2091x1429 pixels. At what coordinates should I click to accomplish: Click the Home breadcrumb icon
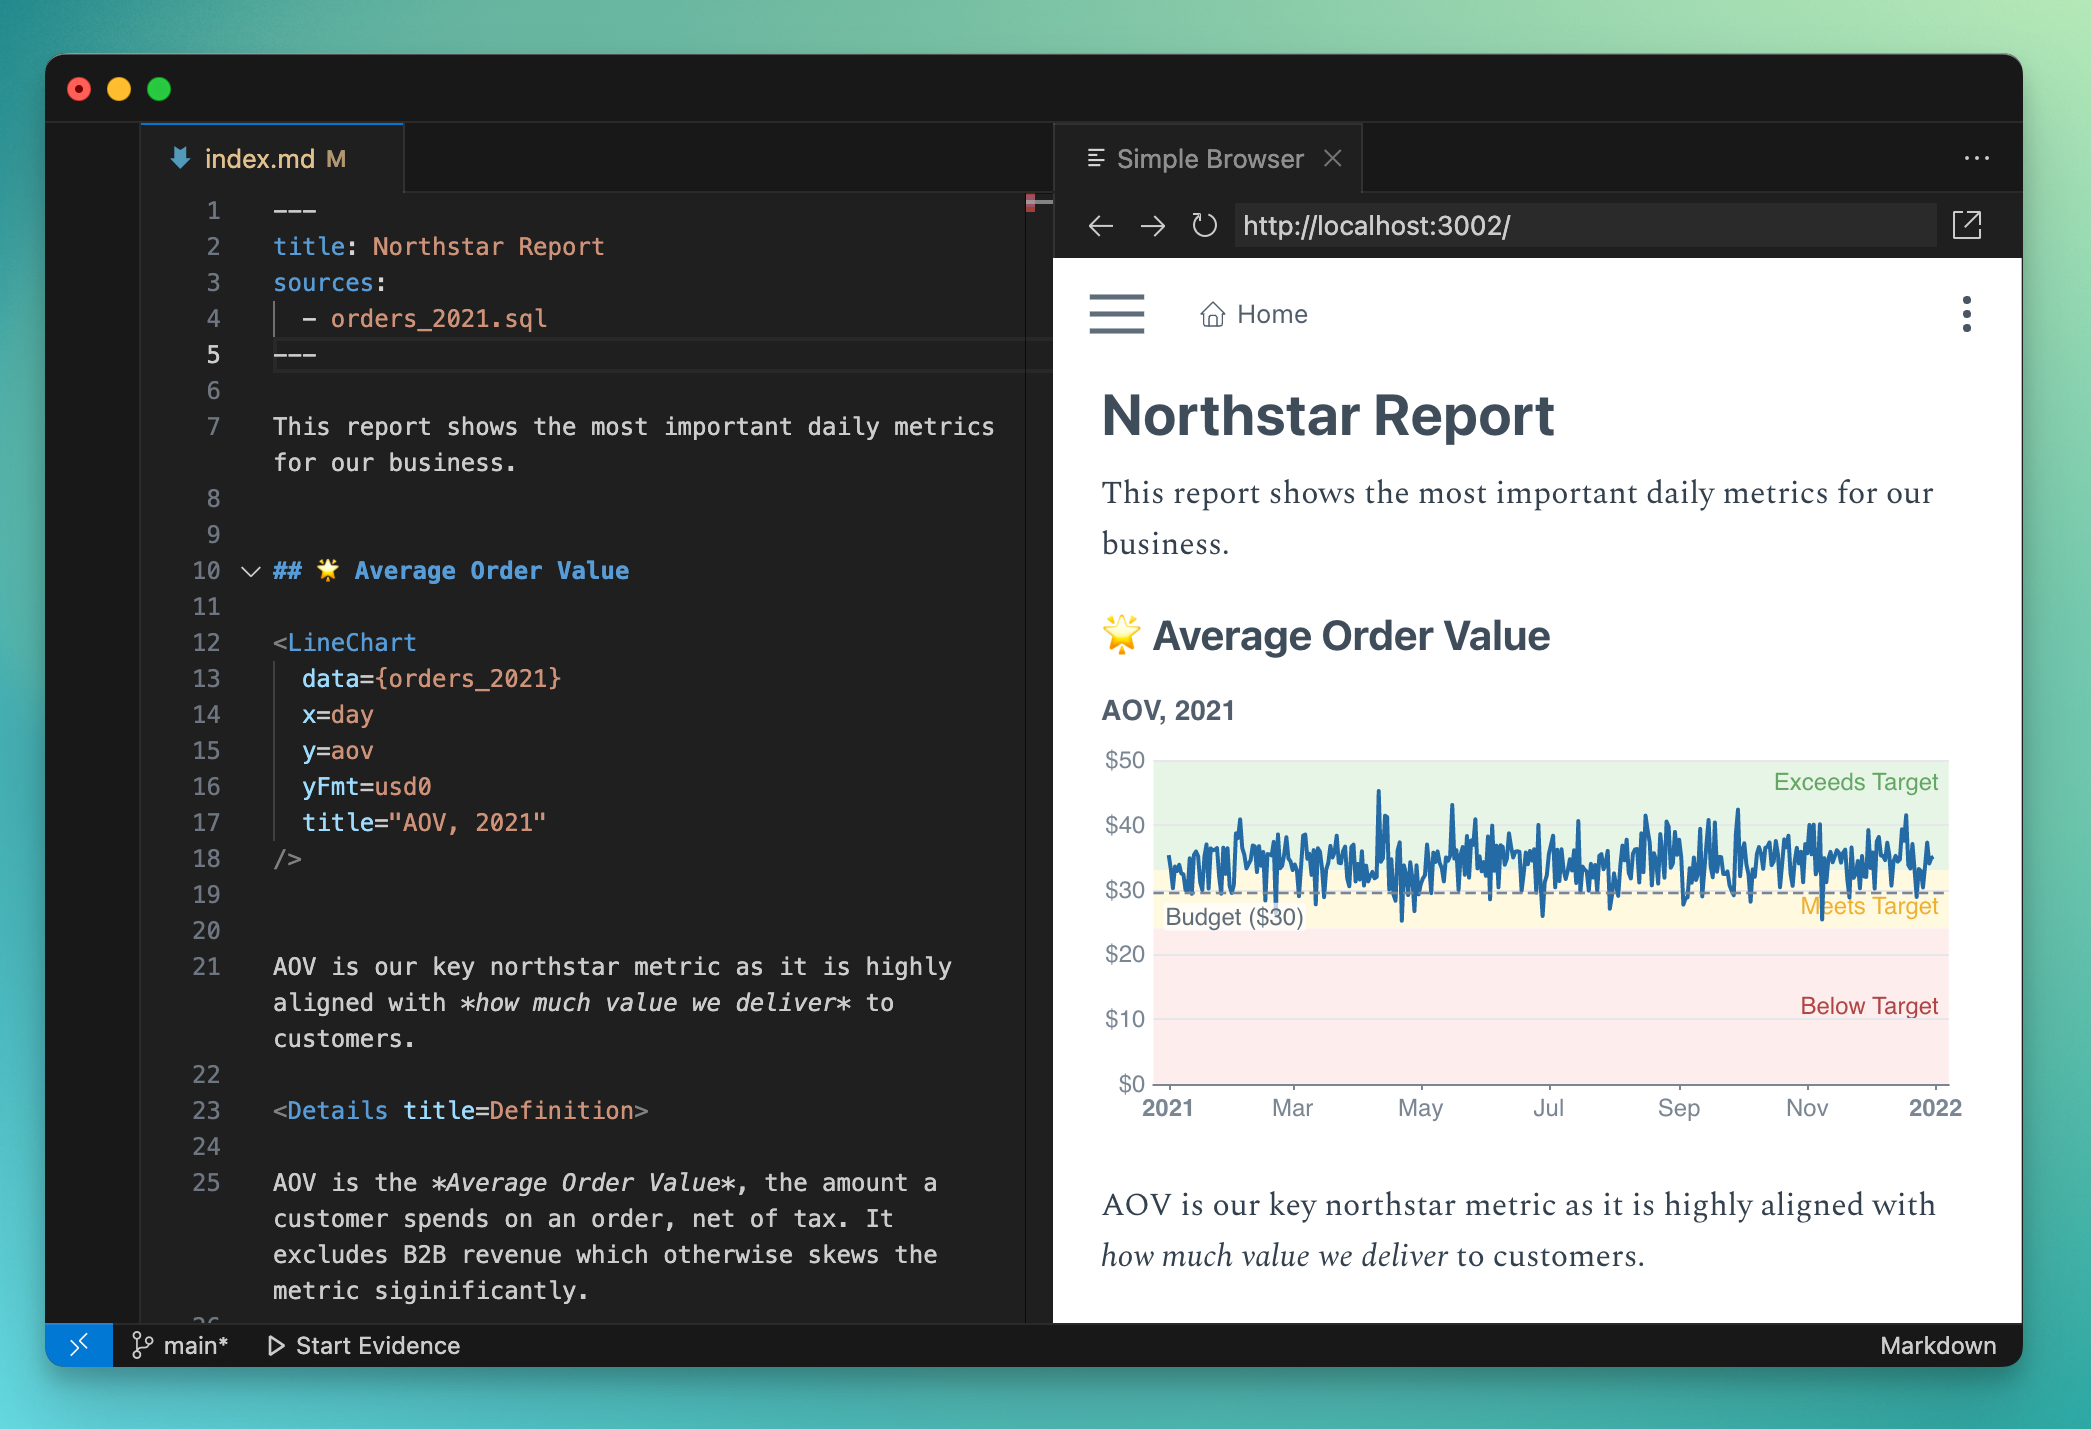(1212, 315)
